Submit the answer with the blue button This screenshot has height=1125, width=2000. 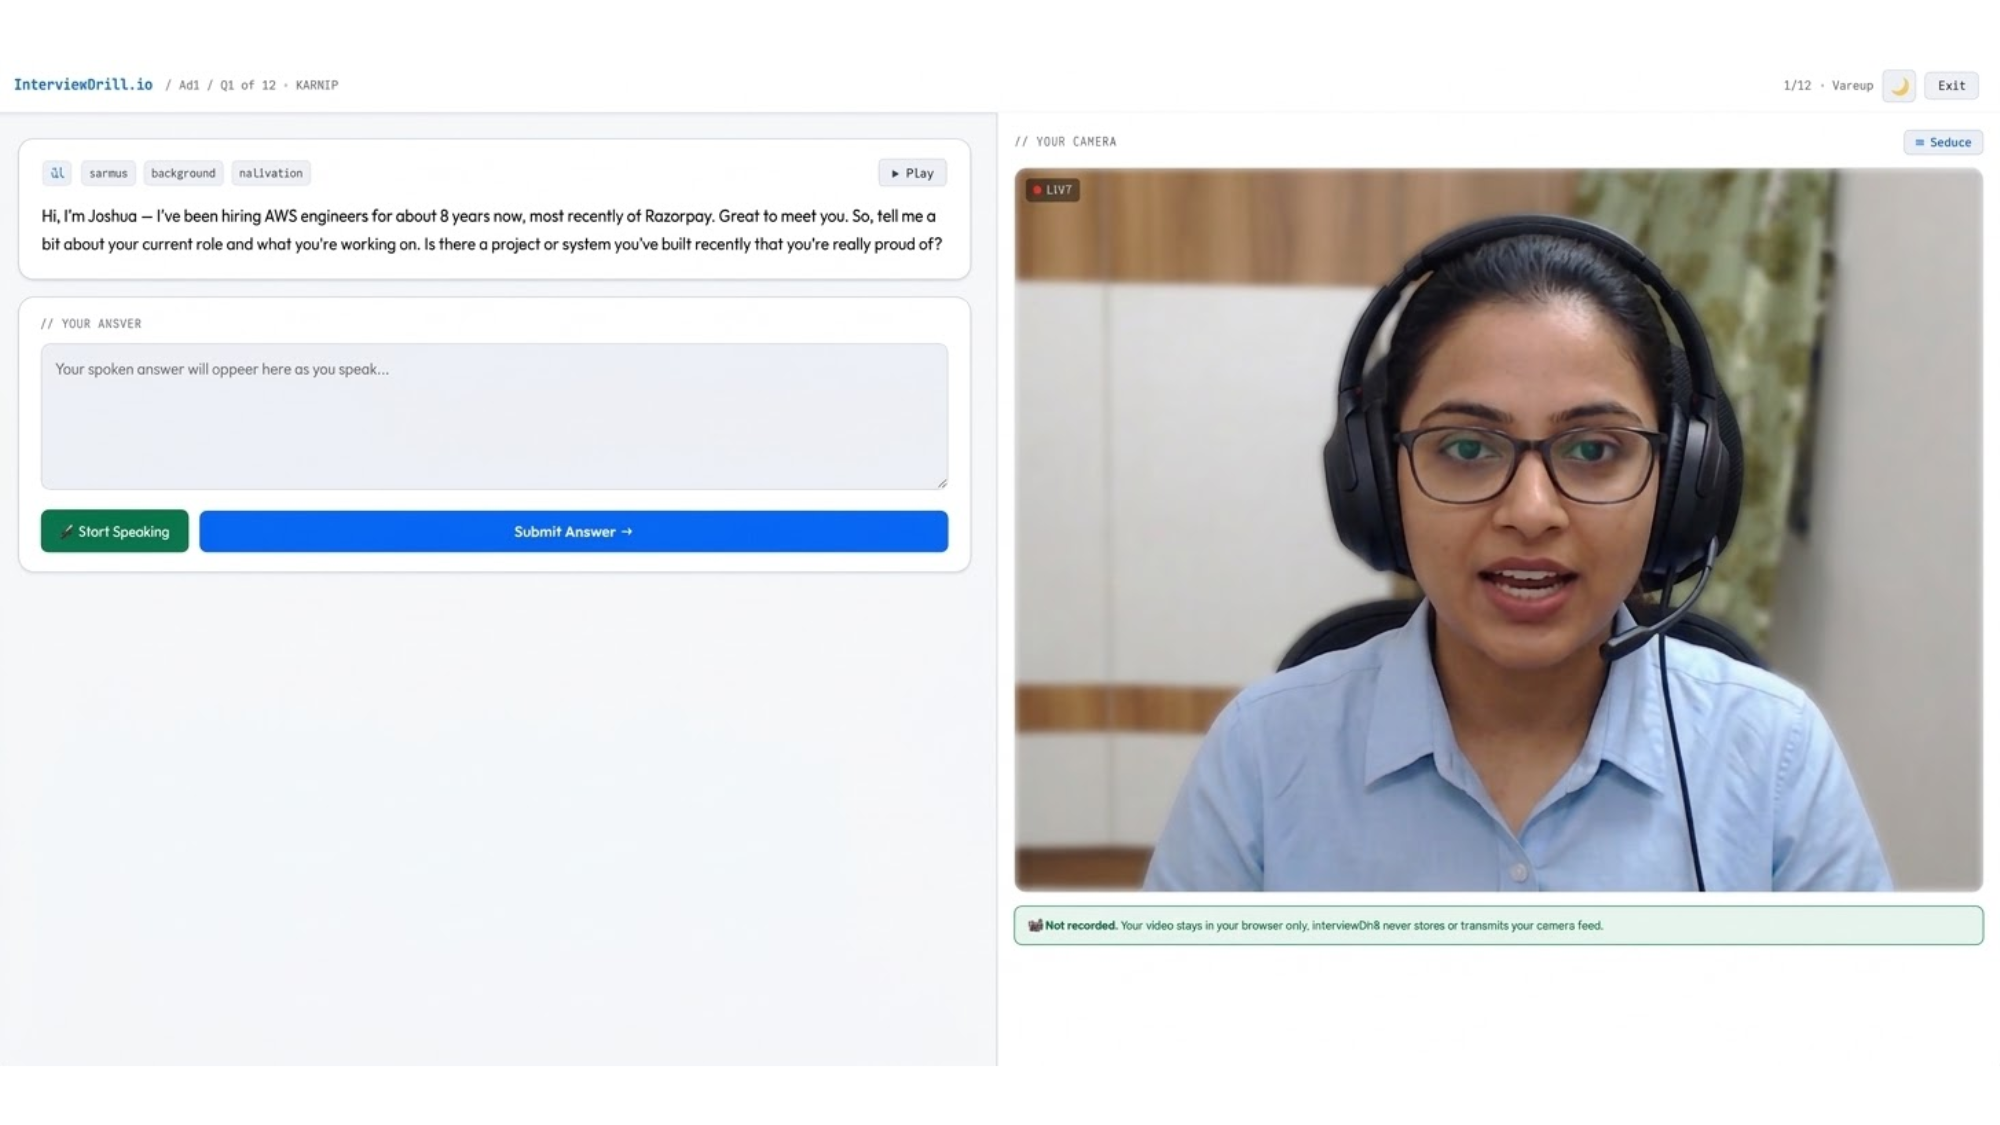coord(573,532)
